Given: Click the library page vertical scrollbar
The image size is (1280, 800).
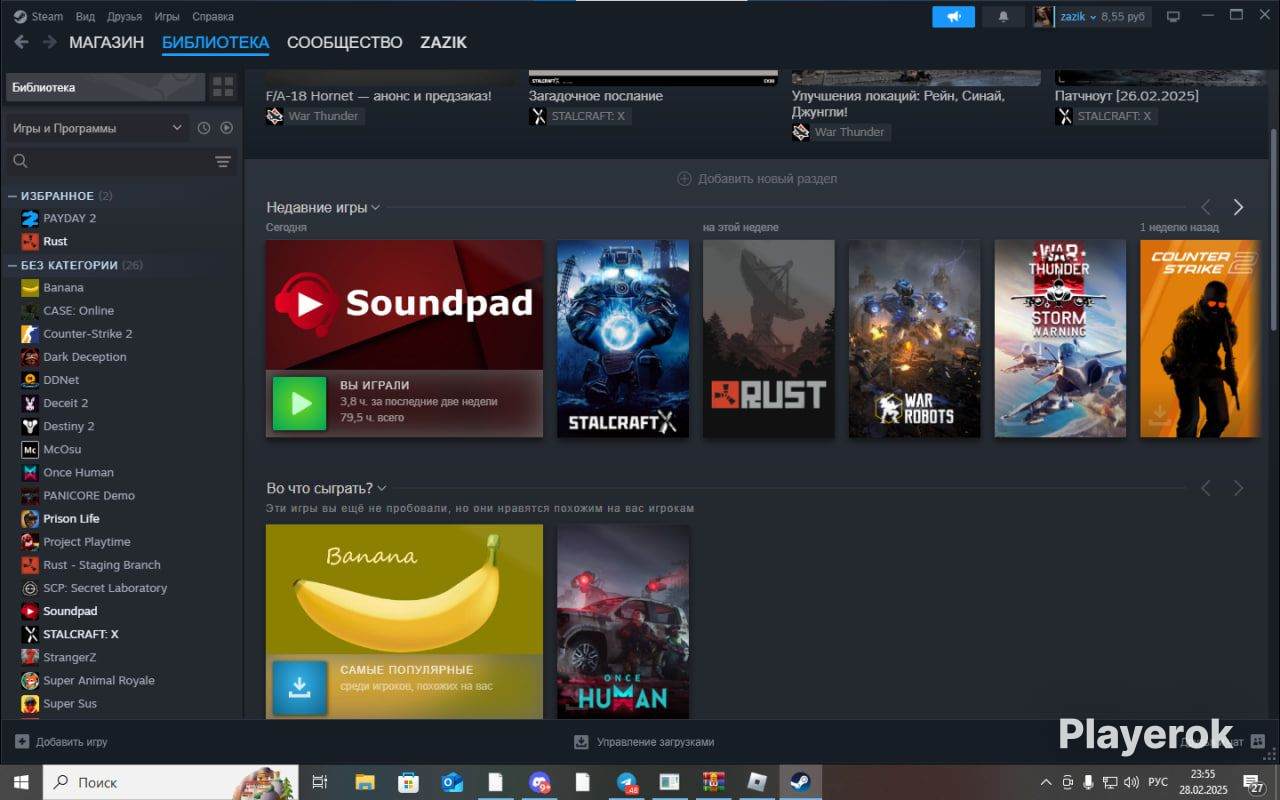Looking at the screenshot, I should [1273, 230].
